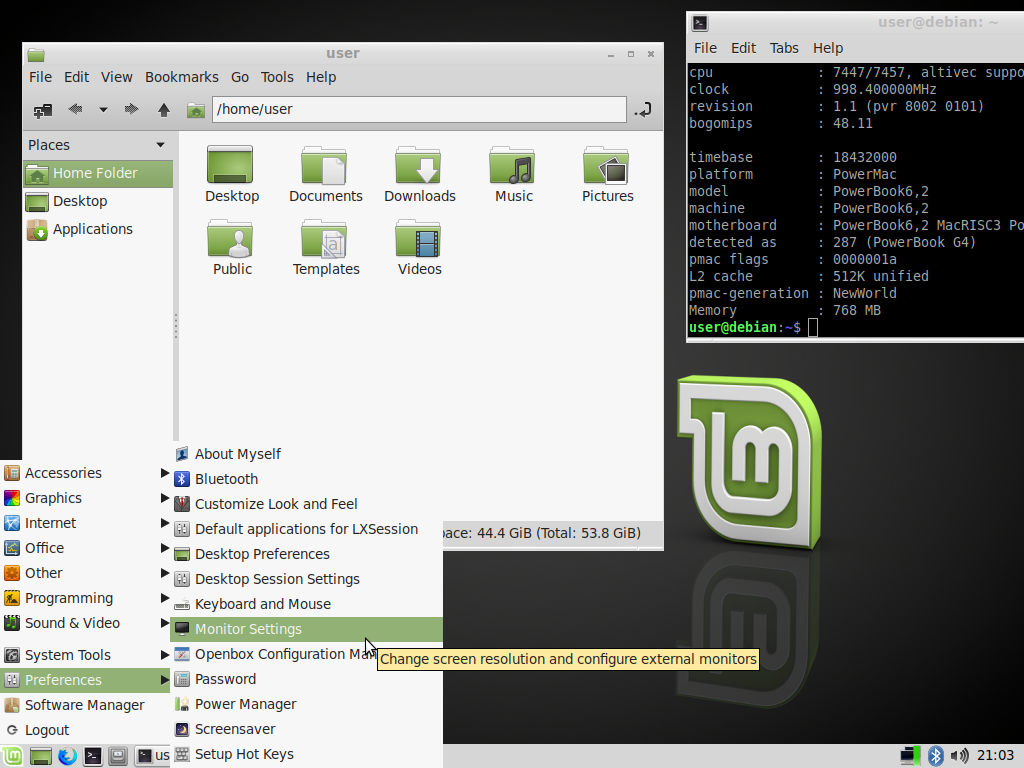Image resolution: width=1024 pixels, height=768 pixels.
Task: Open Default applications for LXSession
Action: coord(306,529)
